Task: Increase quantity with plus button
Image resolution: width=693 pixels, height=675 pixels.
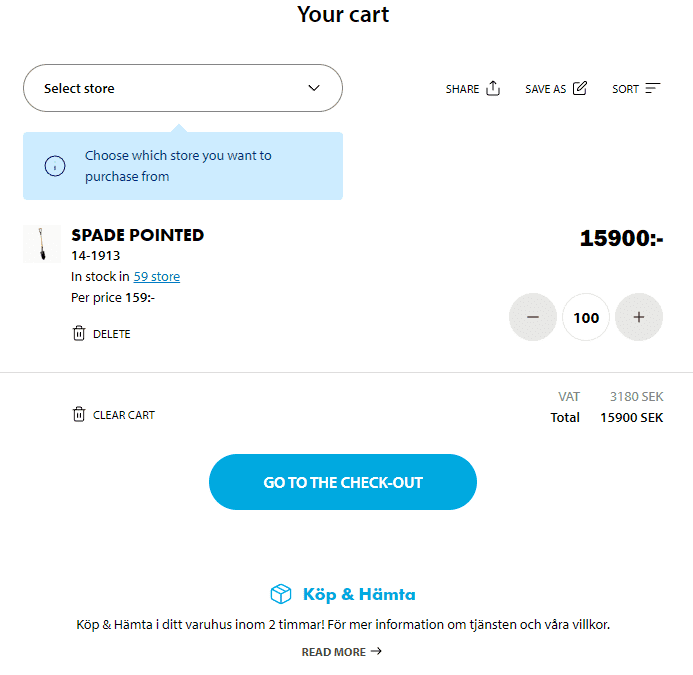Action: (639, 317)
